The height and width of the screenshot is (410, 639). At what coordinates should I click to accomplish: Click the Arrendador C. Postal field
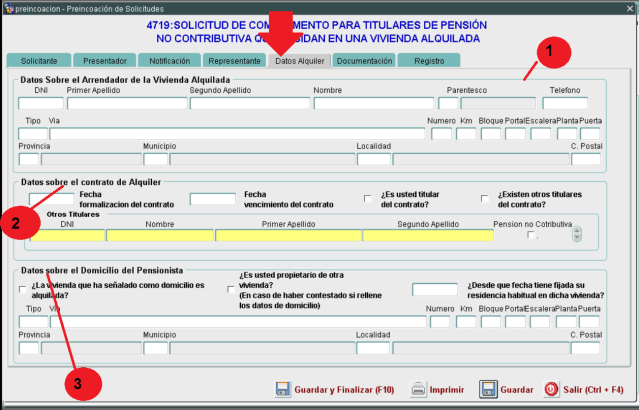586,159
